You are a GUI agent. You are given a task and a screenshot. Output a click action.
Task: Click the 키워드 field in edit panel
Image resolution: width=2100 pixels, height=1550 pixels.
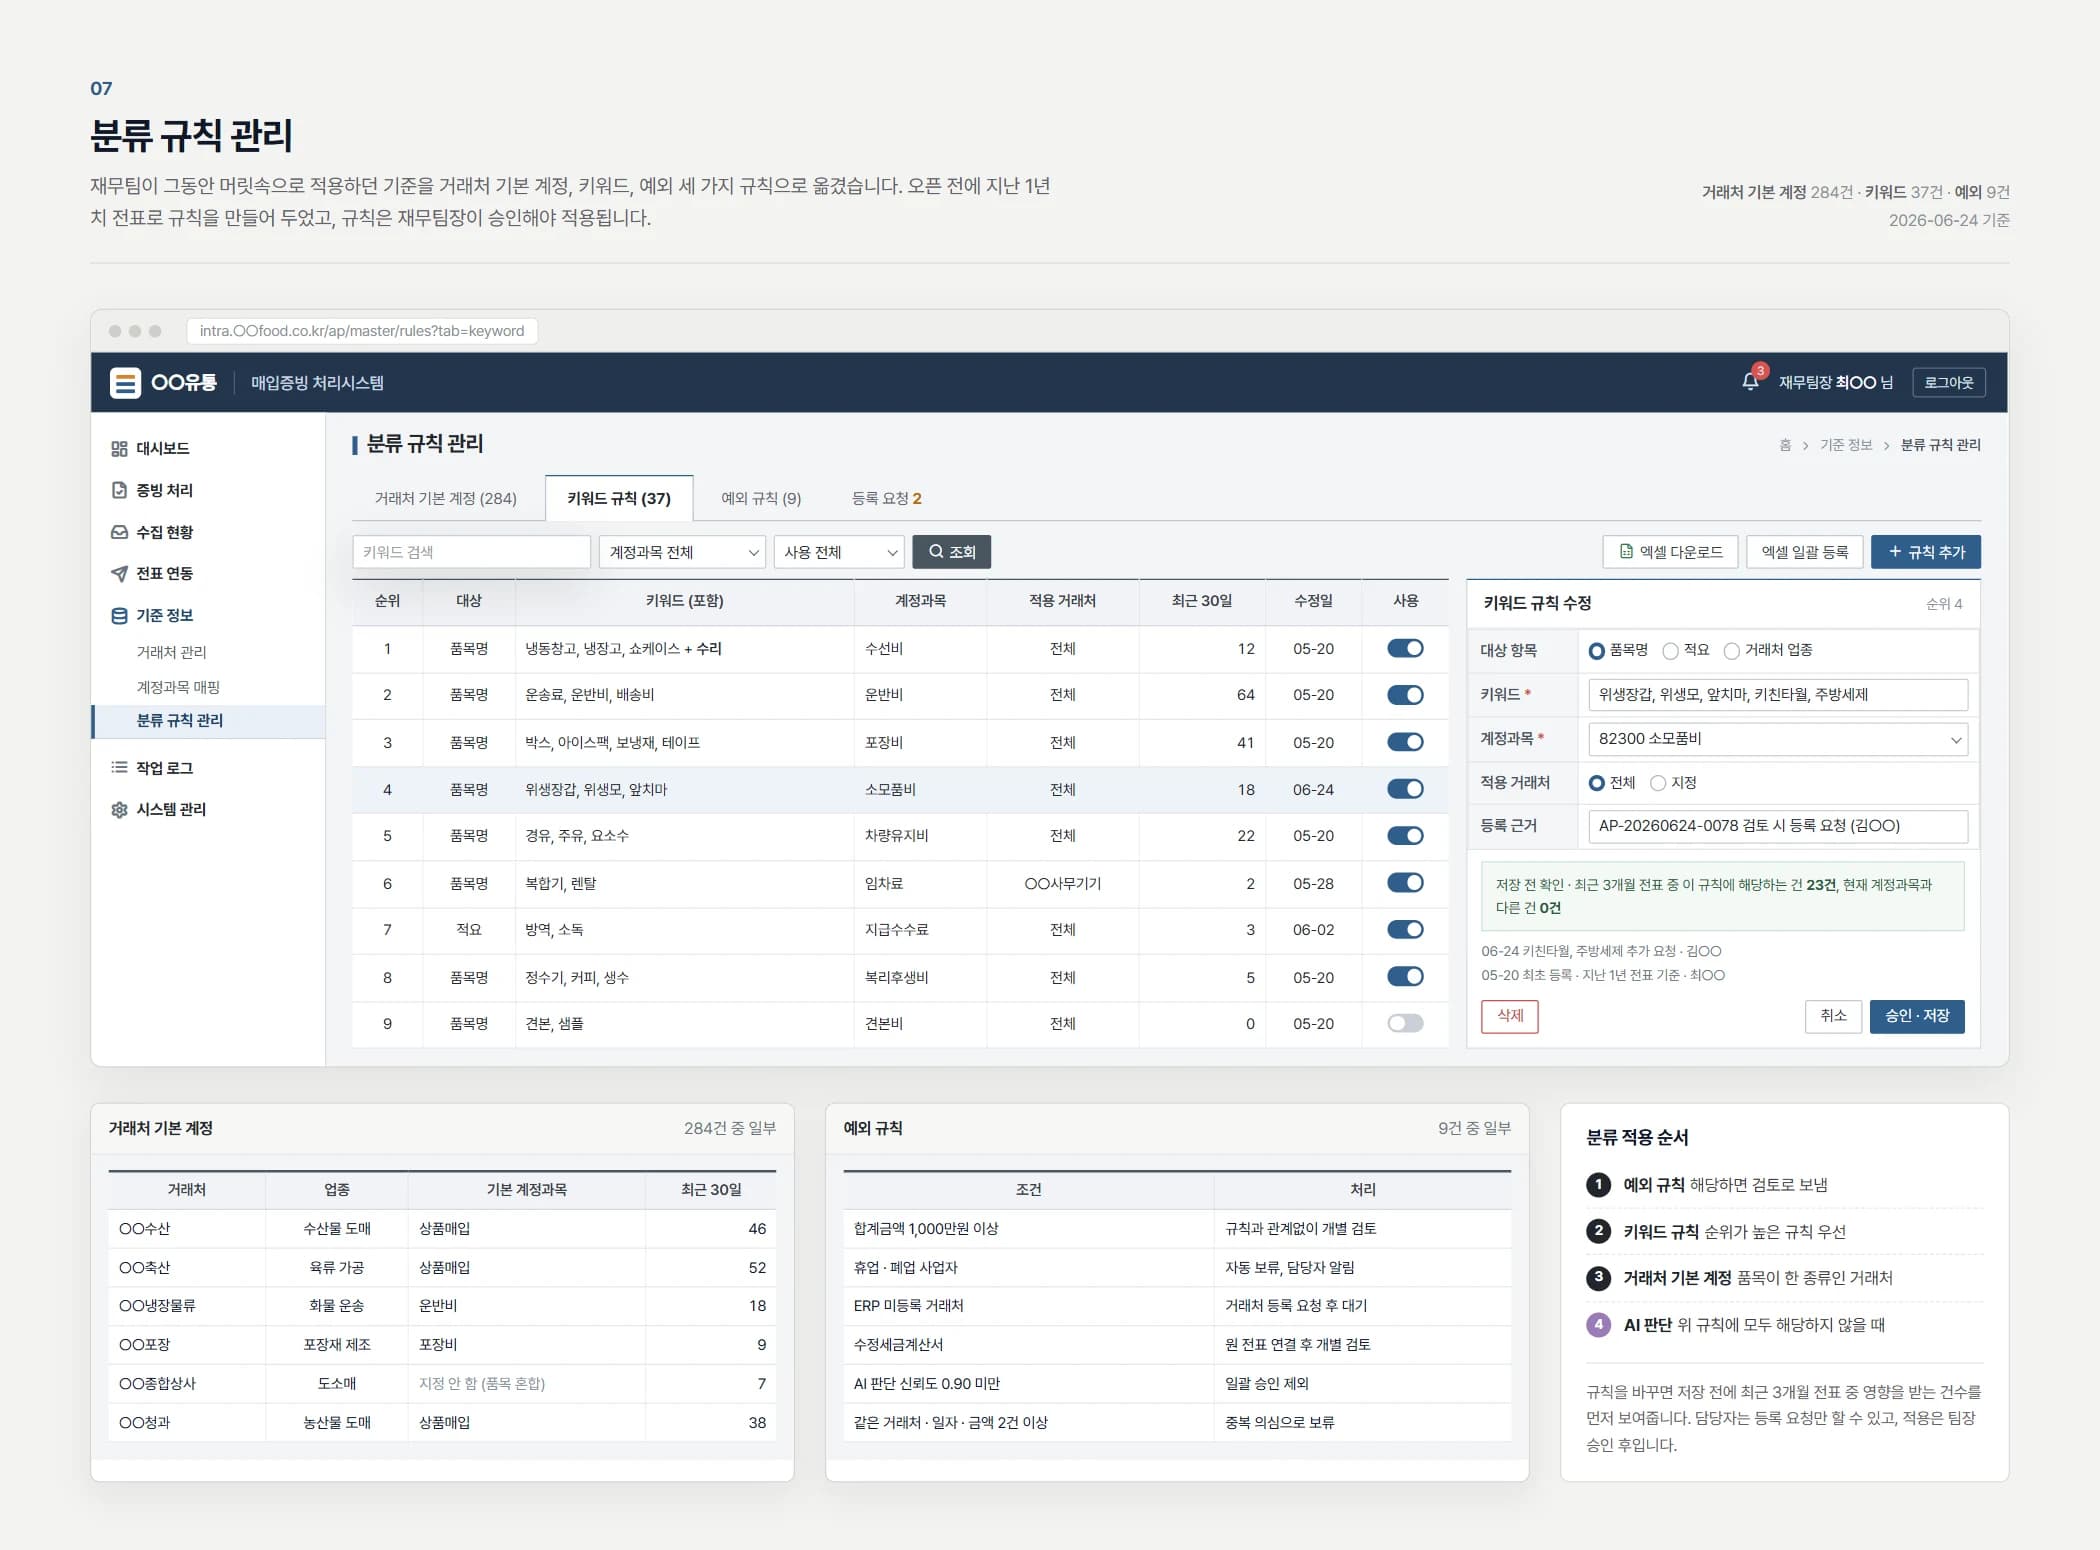point(1777,695)
